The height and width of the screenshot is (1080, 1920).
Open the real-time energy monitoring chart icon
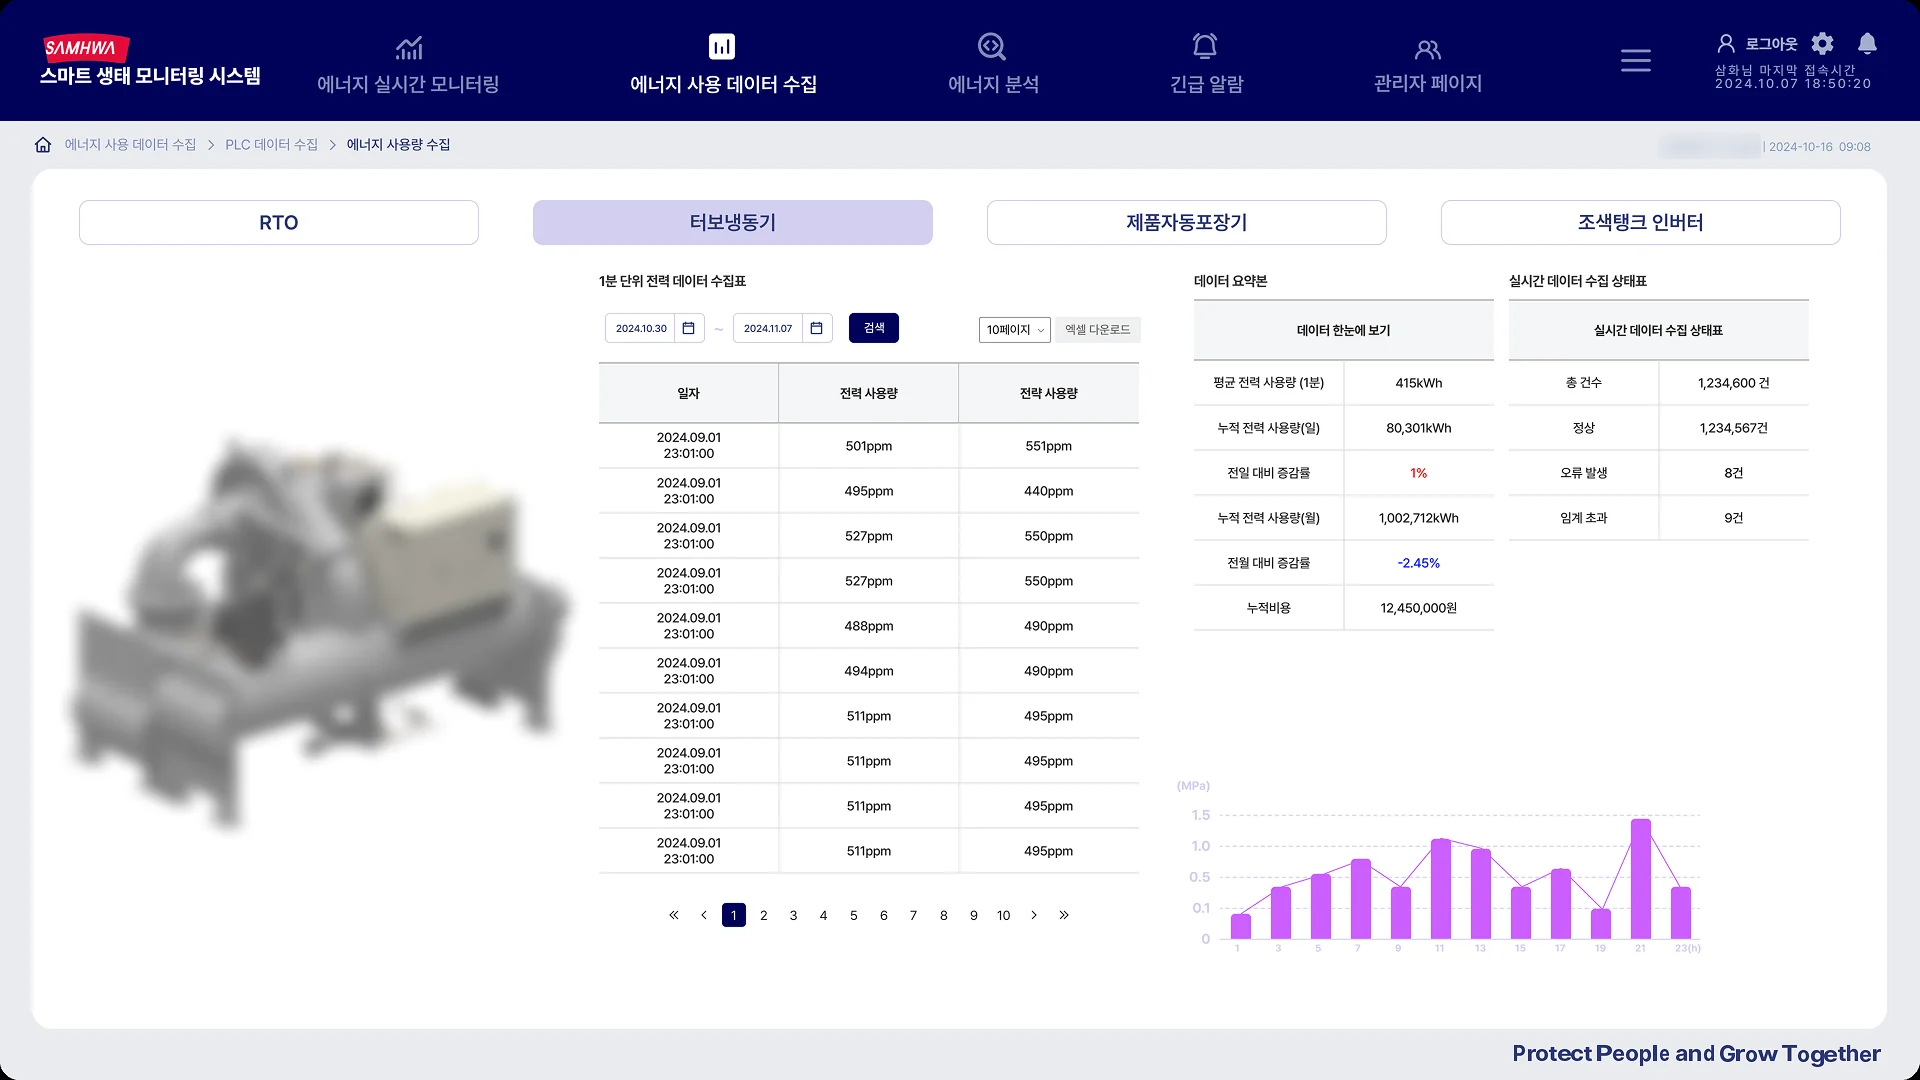click(x=409, y=47)
